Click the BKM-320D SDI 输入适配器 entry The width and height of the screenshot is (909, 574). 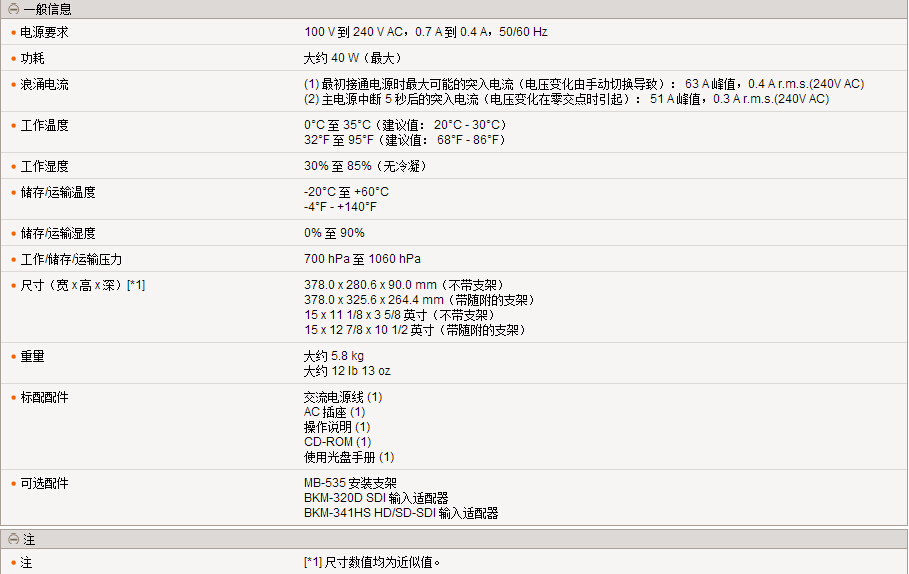click(376, 498)
